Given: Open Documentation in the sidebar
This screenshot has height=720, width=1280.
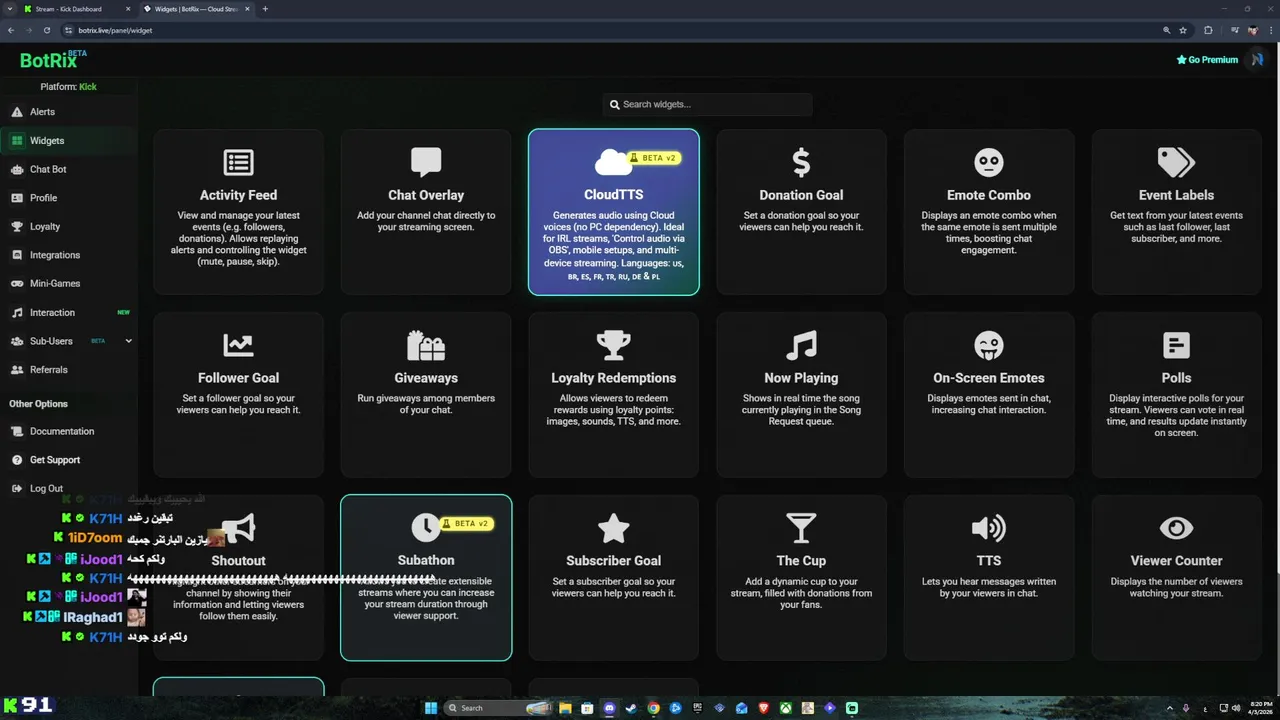Looking at the screenshot, I should point(69,431).
